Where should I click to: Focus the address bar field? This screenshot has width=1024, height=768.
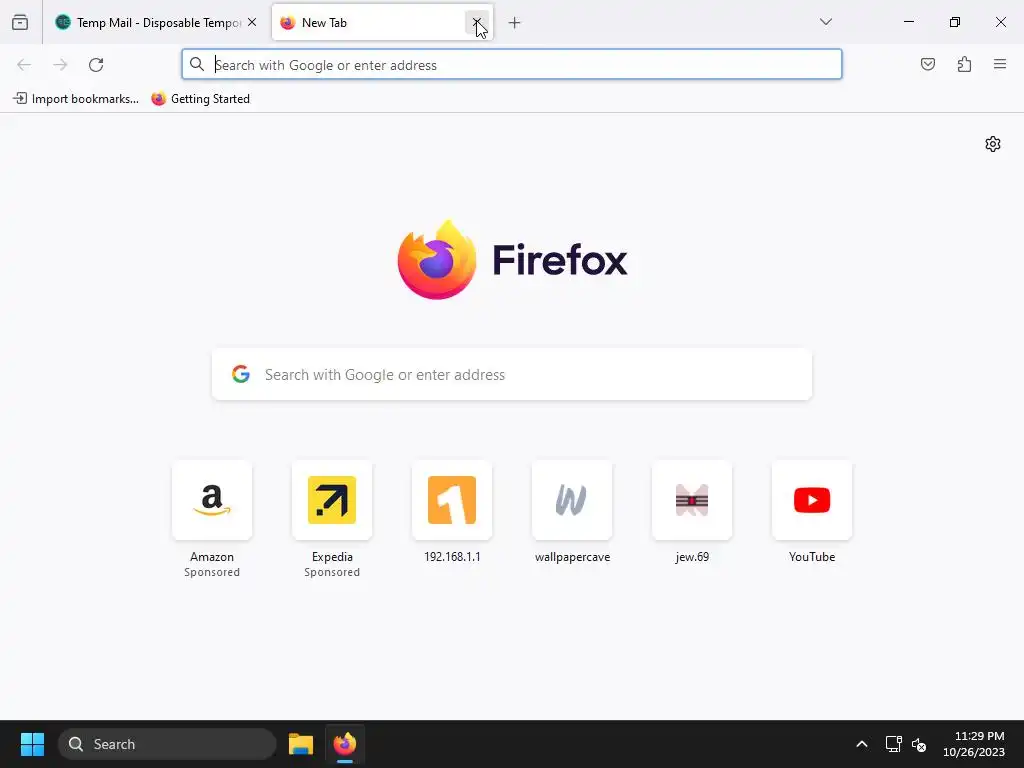pos(512,65)
